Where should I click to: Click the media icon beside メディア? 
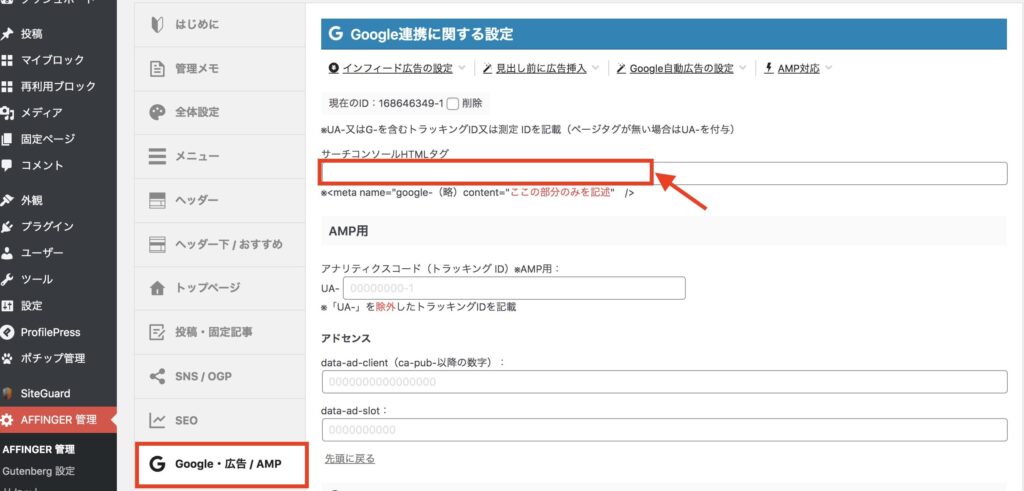[x=7, y=113]
